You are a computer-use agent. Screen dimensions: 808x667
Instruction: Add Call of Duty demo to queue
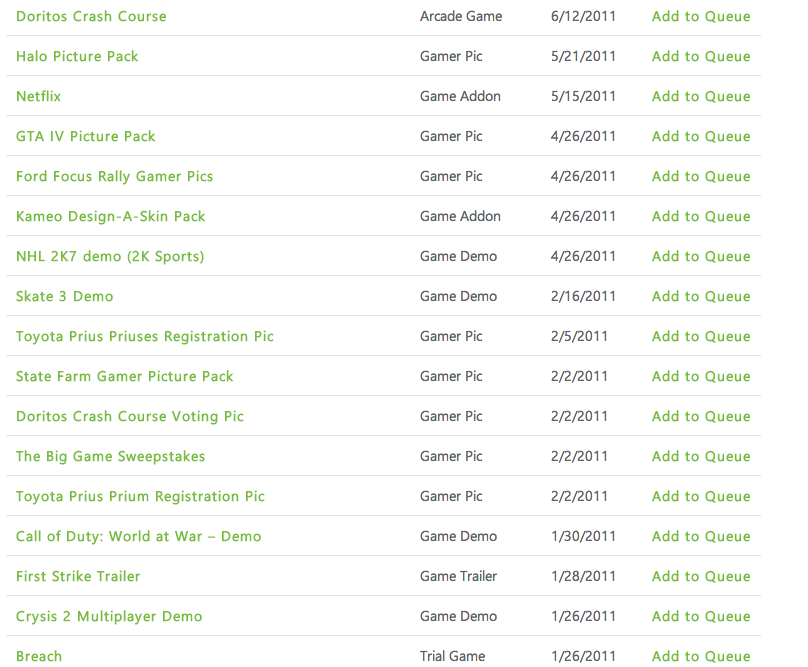pos(701,537)
